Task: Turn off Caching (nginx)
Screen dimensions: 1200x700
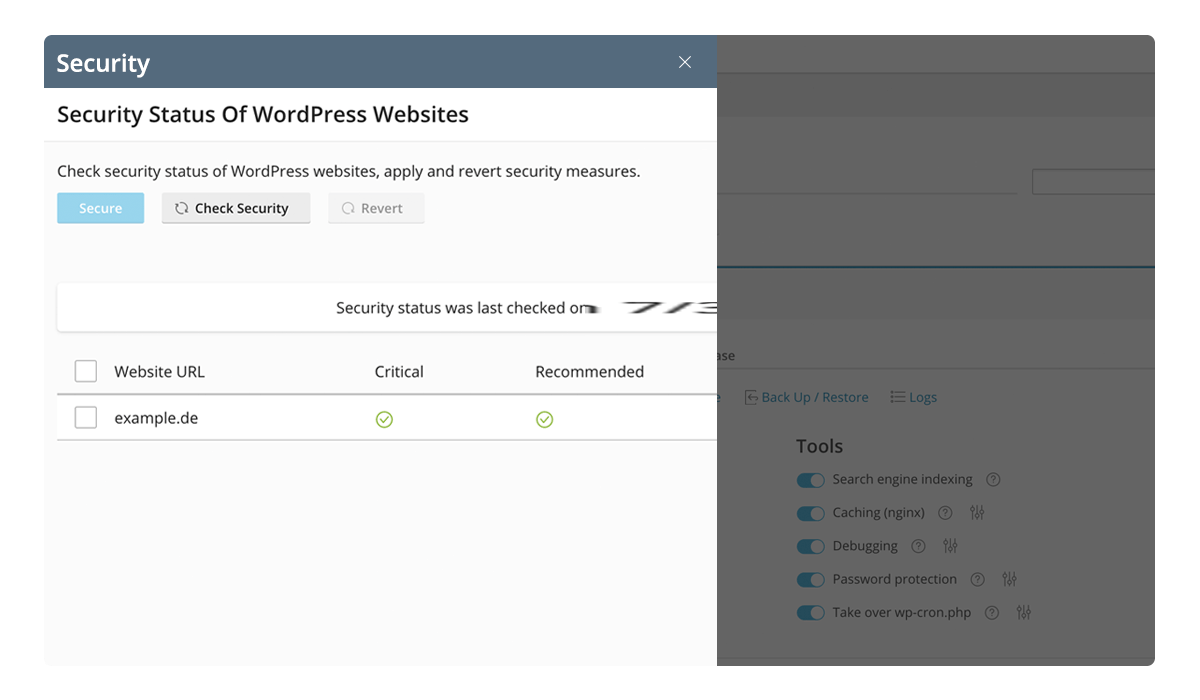Action: pos(811,513)
